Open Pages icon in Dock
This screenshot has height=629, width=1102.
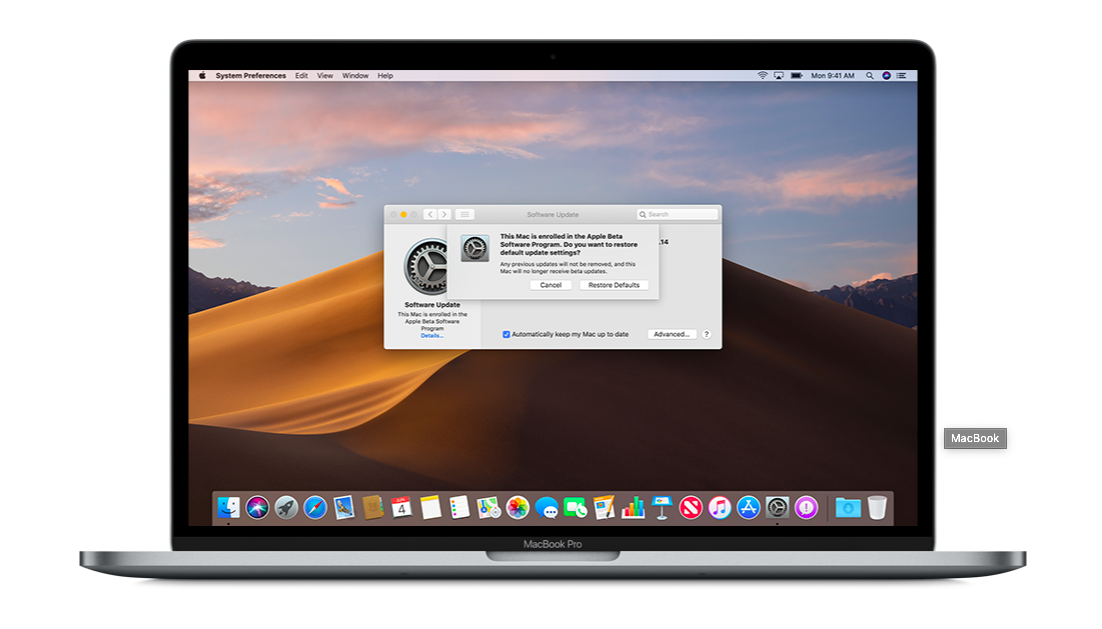pos(604,507)
